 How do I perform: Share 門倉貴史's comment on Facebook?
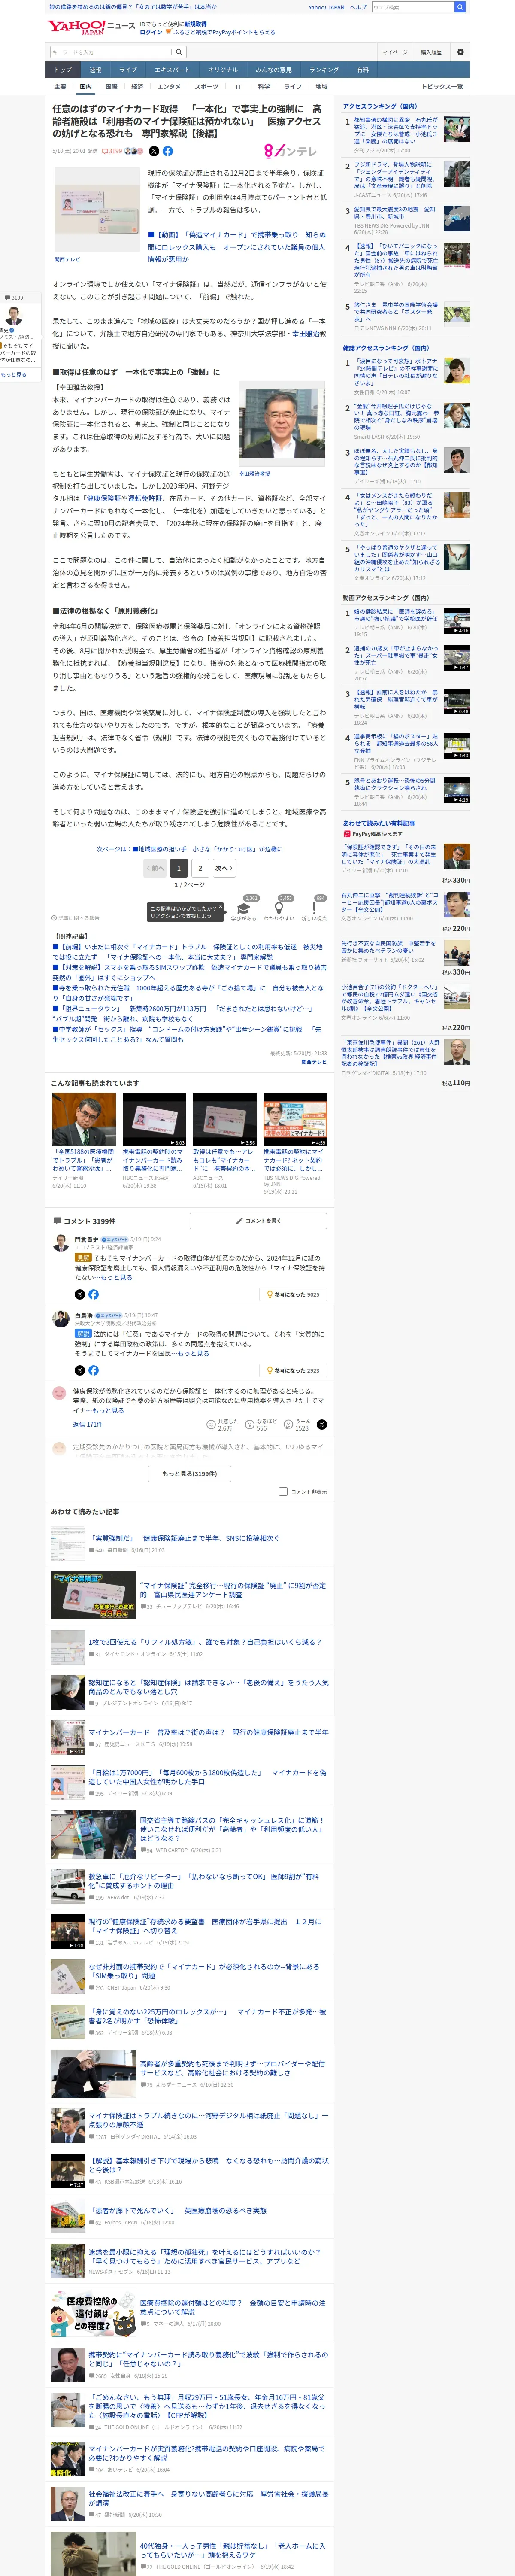click(x=93, y=1294)
